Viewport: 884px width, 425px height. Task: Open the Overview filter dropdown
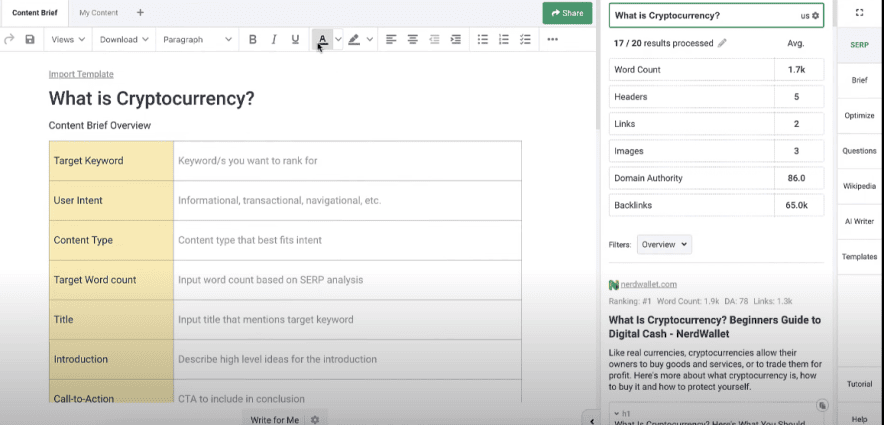pos(663,244)
